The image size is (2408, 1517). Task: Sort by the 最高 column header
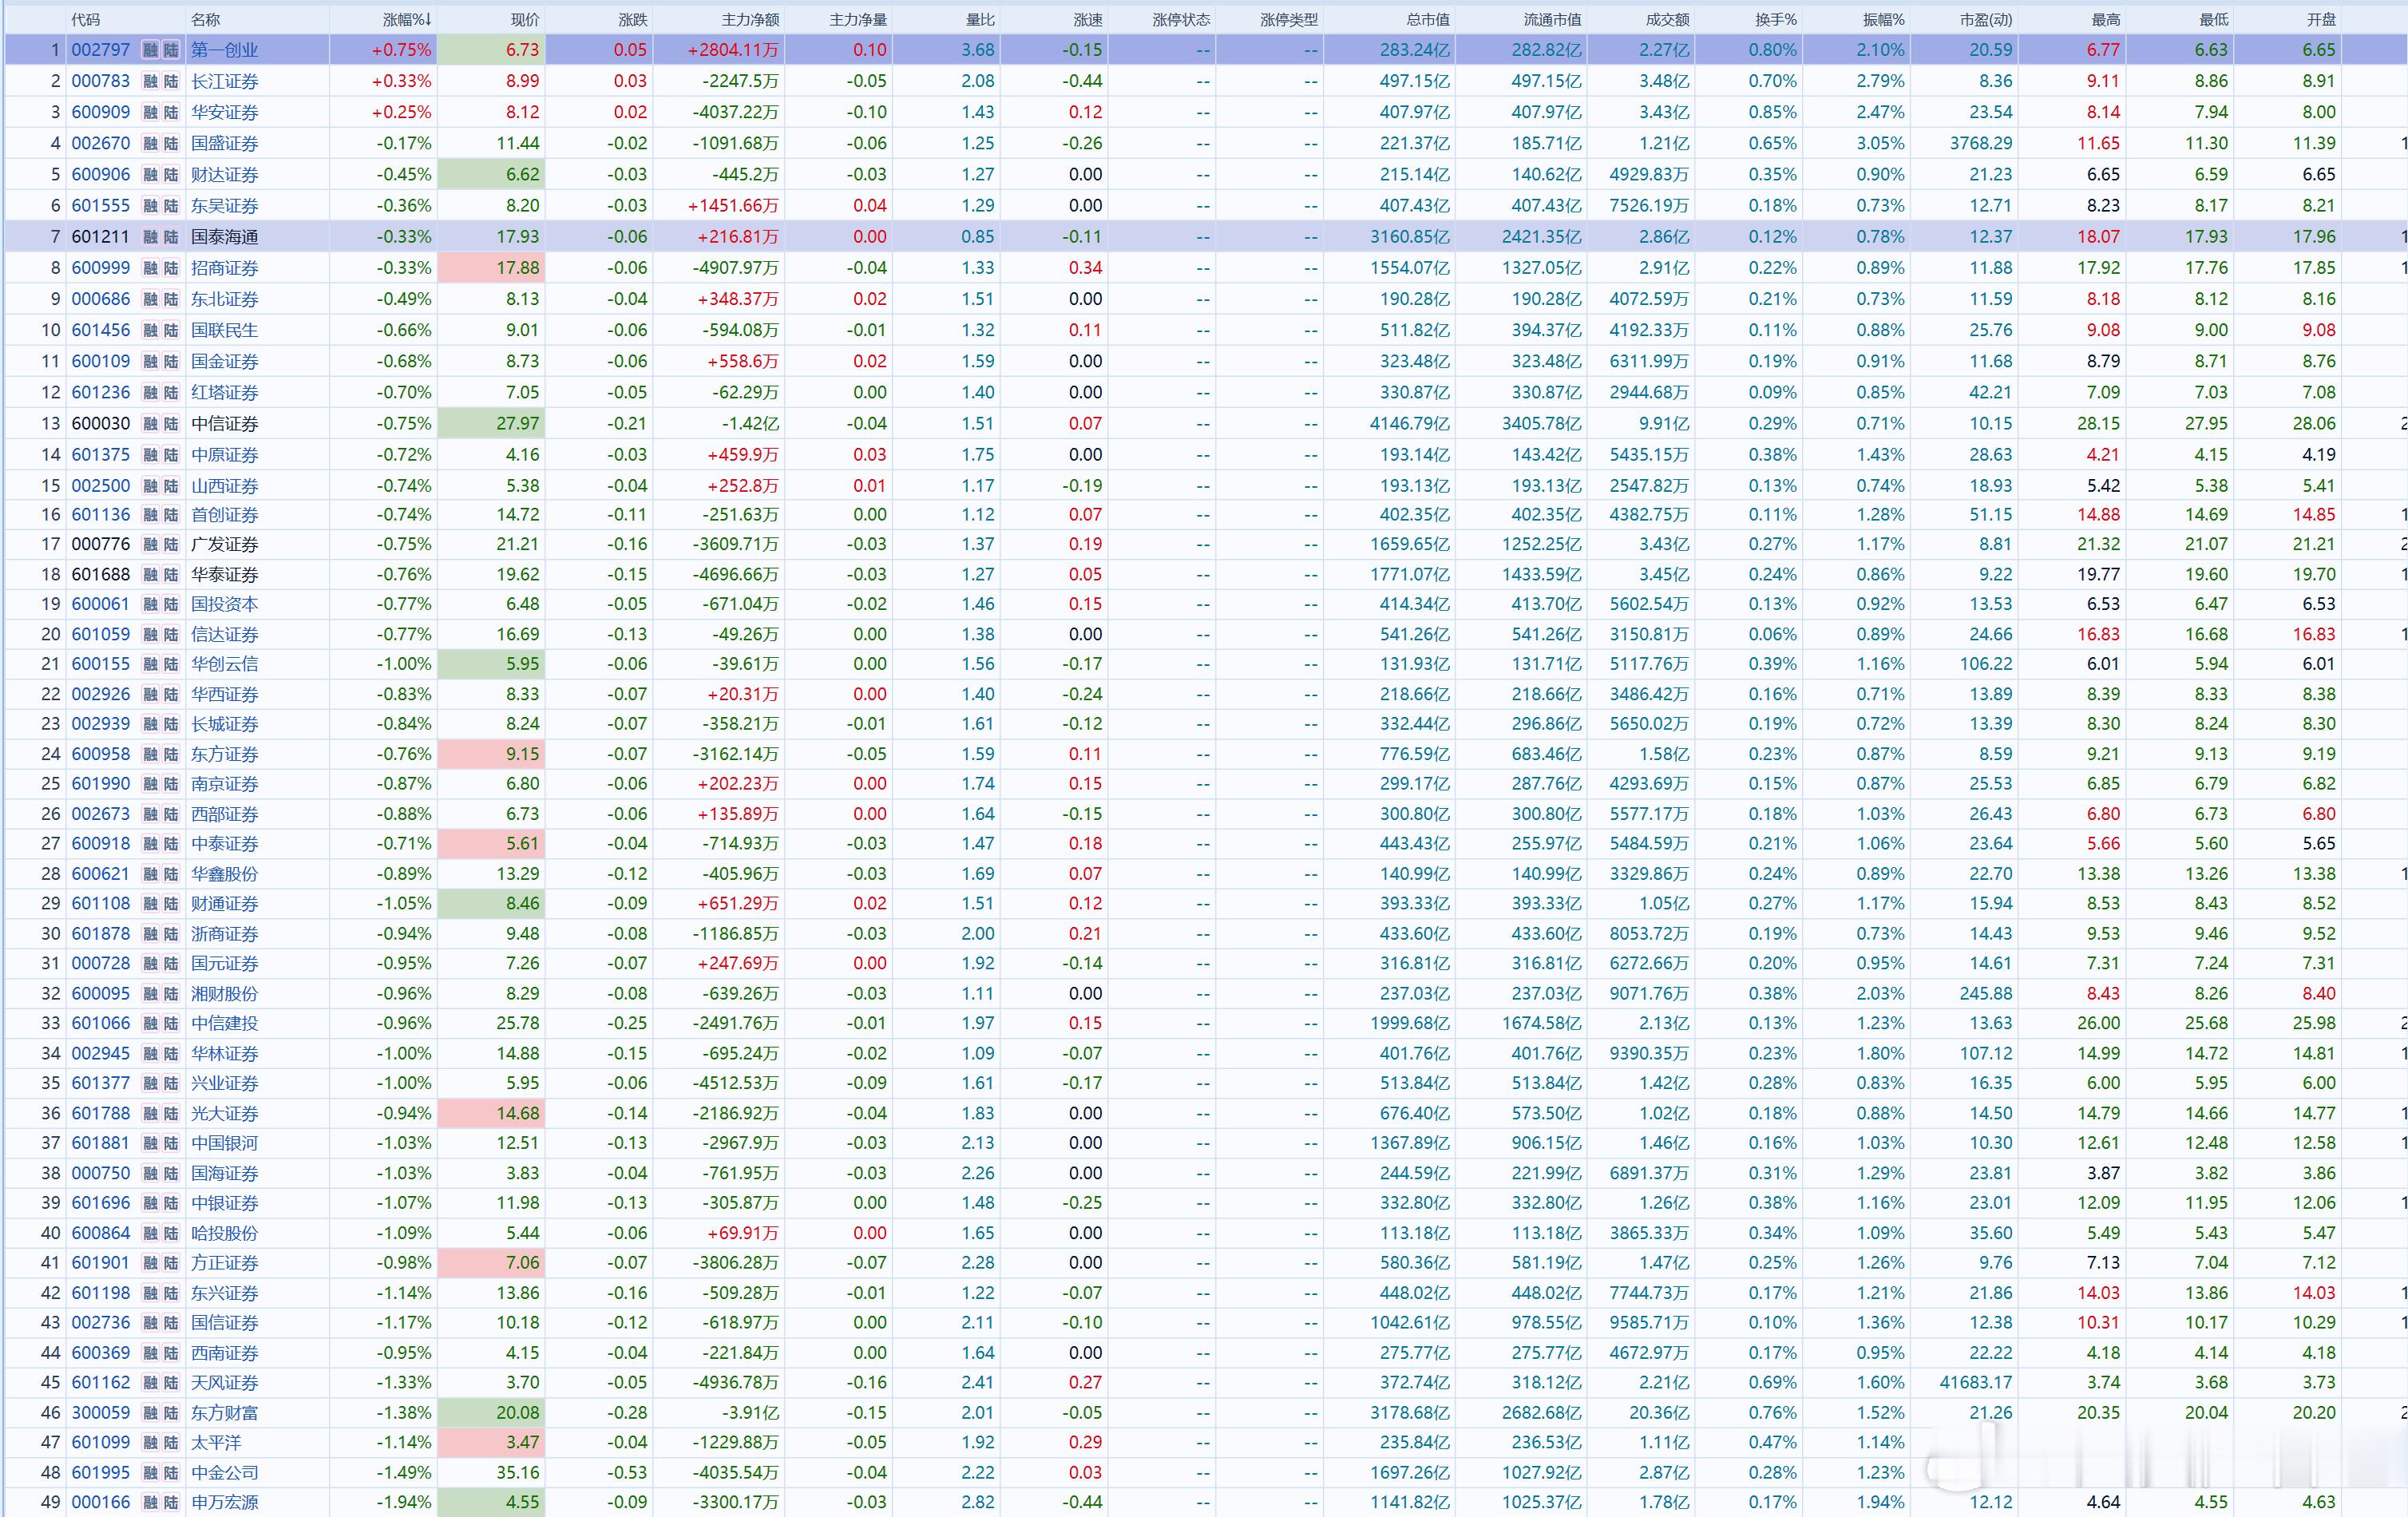(x=2106, y=20)
